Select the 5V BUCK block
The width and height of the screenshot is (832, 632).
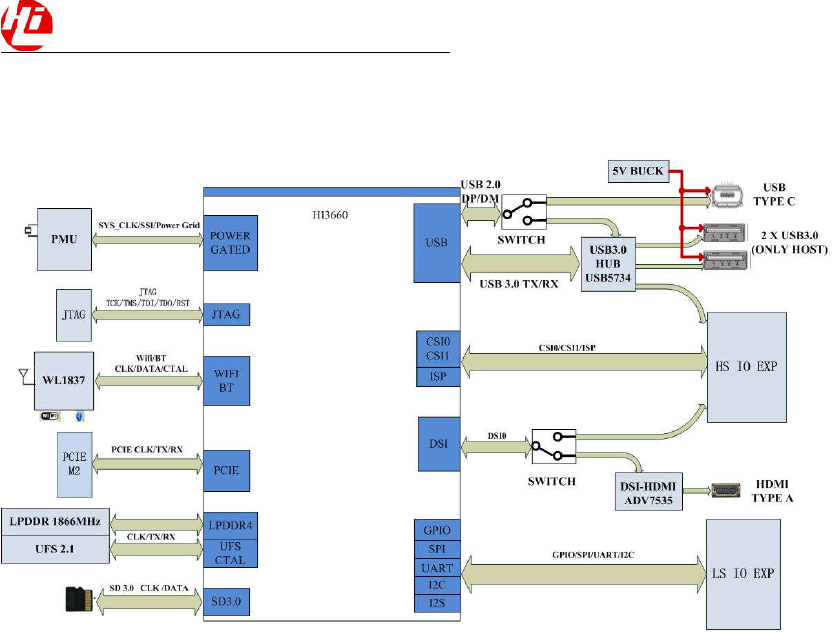(x=638, y=171)
